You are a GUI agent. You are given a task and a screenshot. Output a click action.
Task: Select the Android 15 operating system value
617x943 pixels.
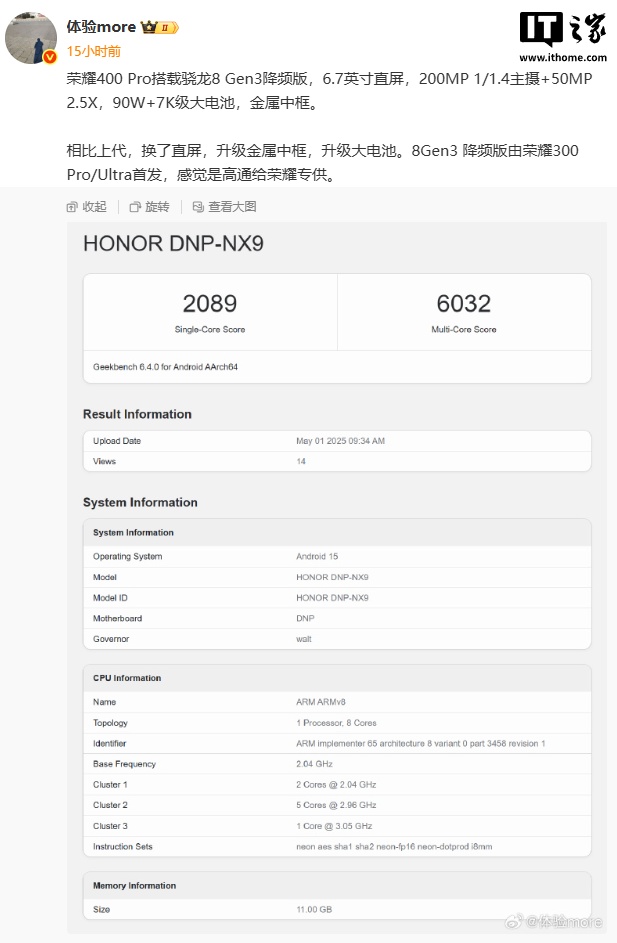click(317, 556)
